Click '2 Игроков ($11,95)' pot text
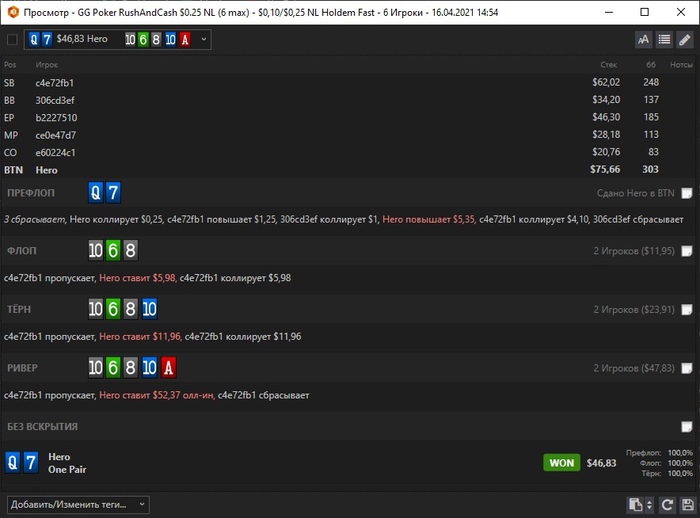The height and width of the screenshot is (518, 700). 634,251
